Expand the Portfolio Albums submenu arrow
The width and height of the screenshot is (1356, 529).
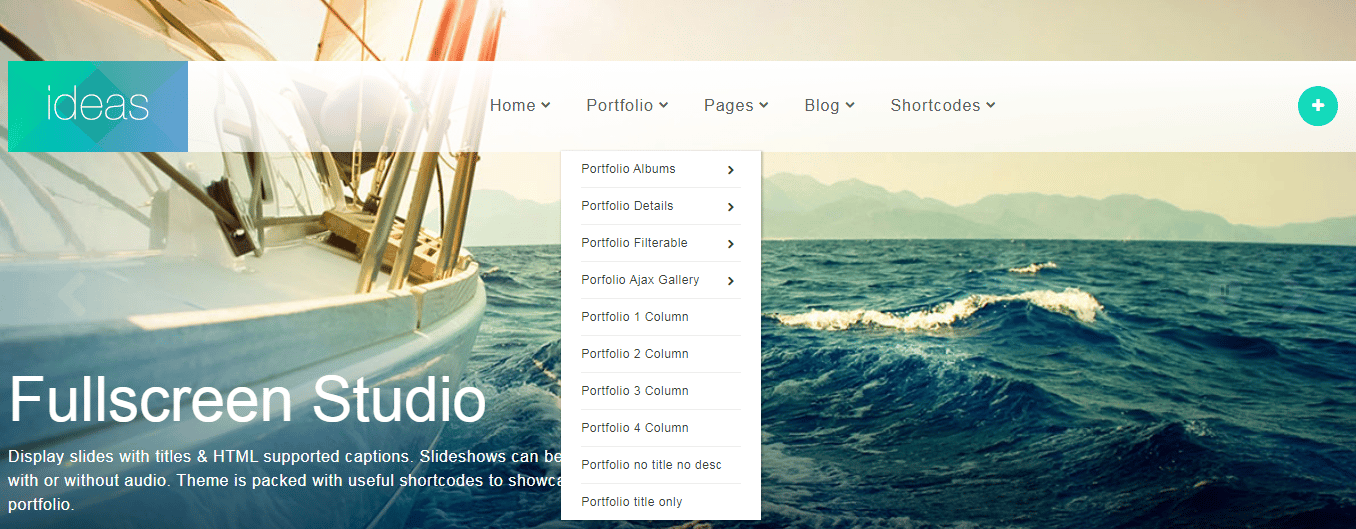click(731, 170)
